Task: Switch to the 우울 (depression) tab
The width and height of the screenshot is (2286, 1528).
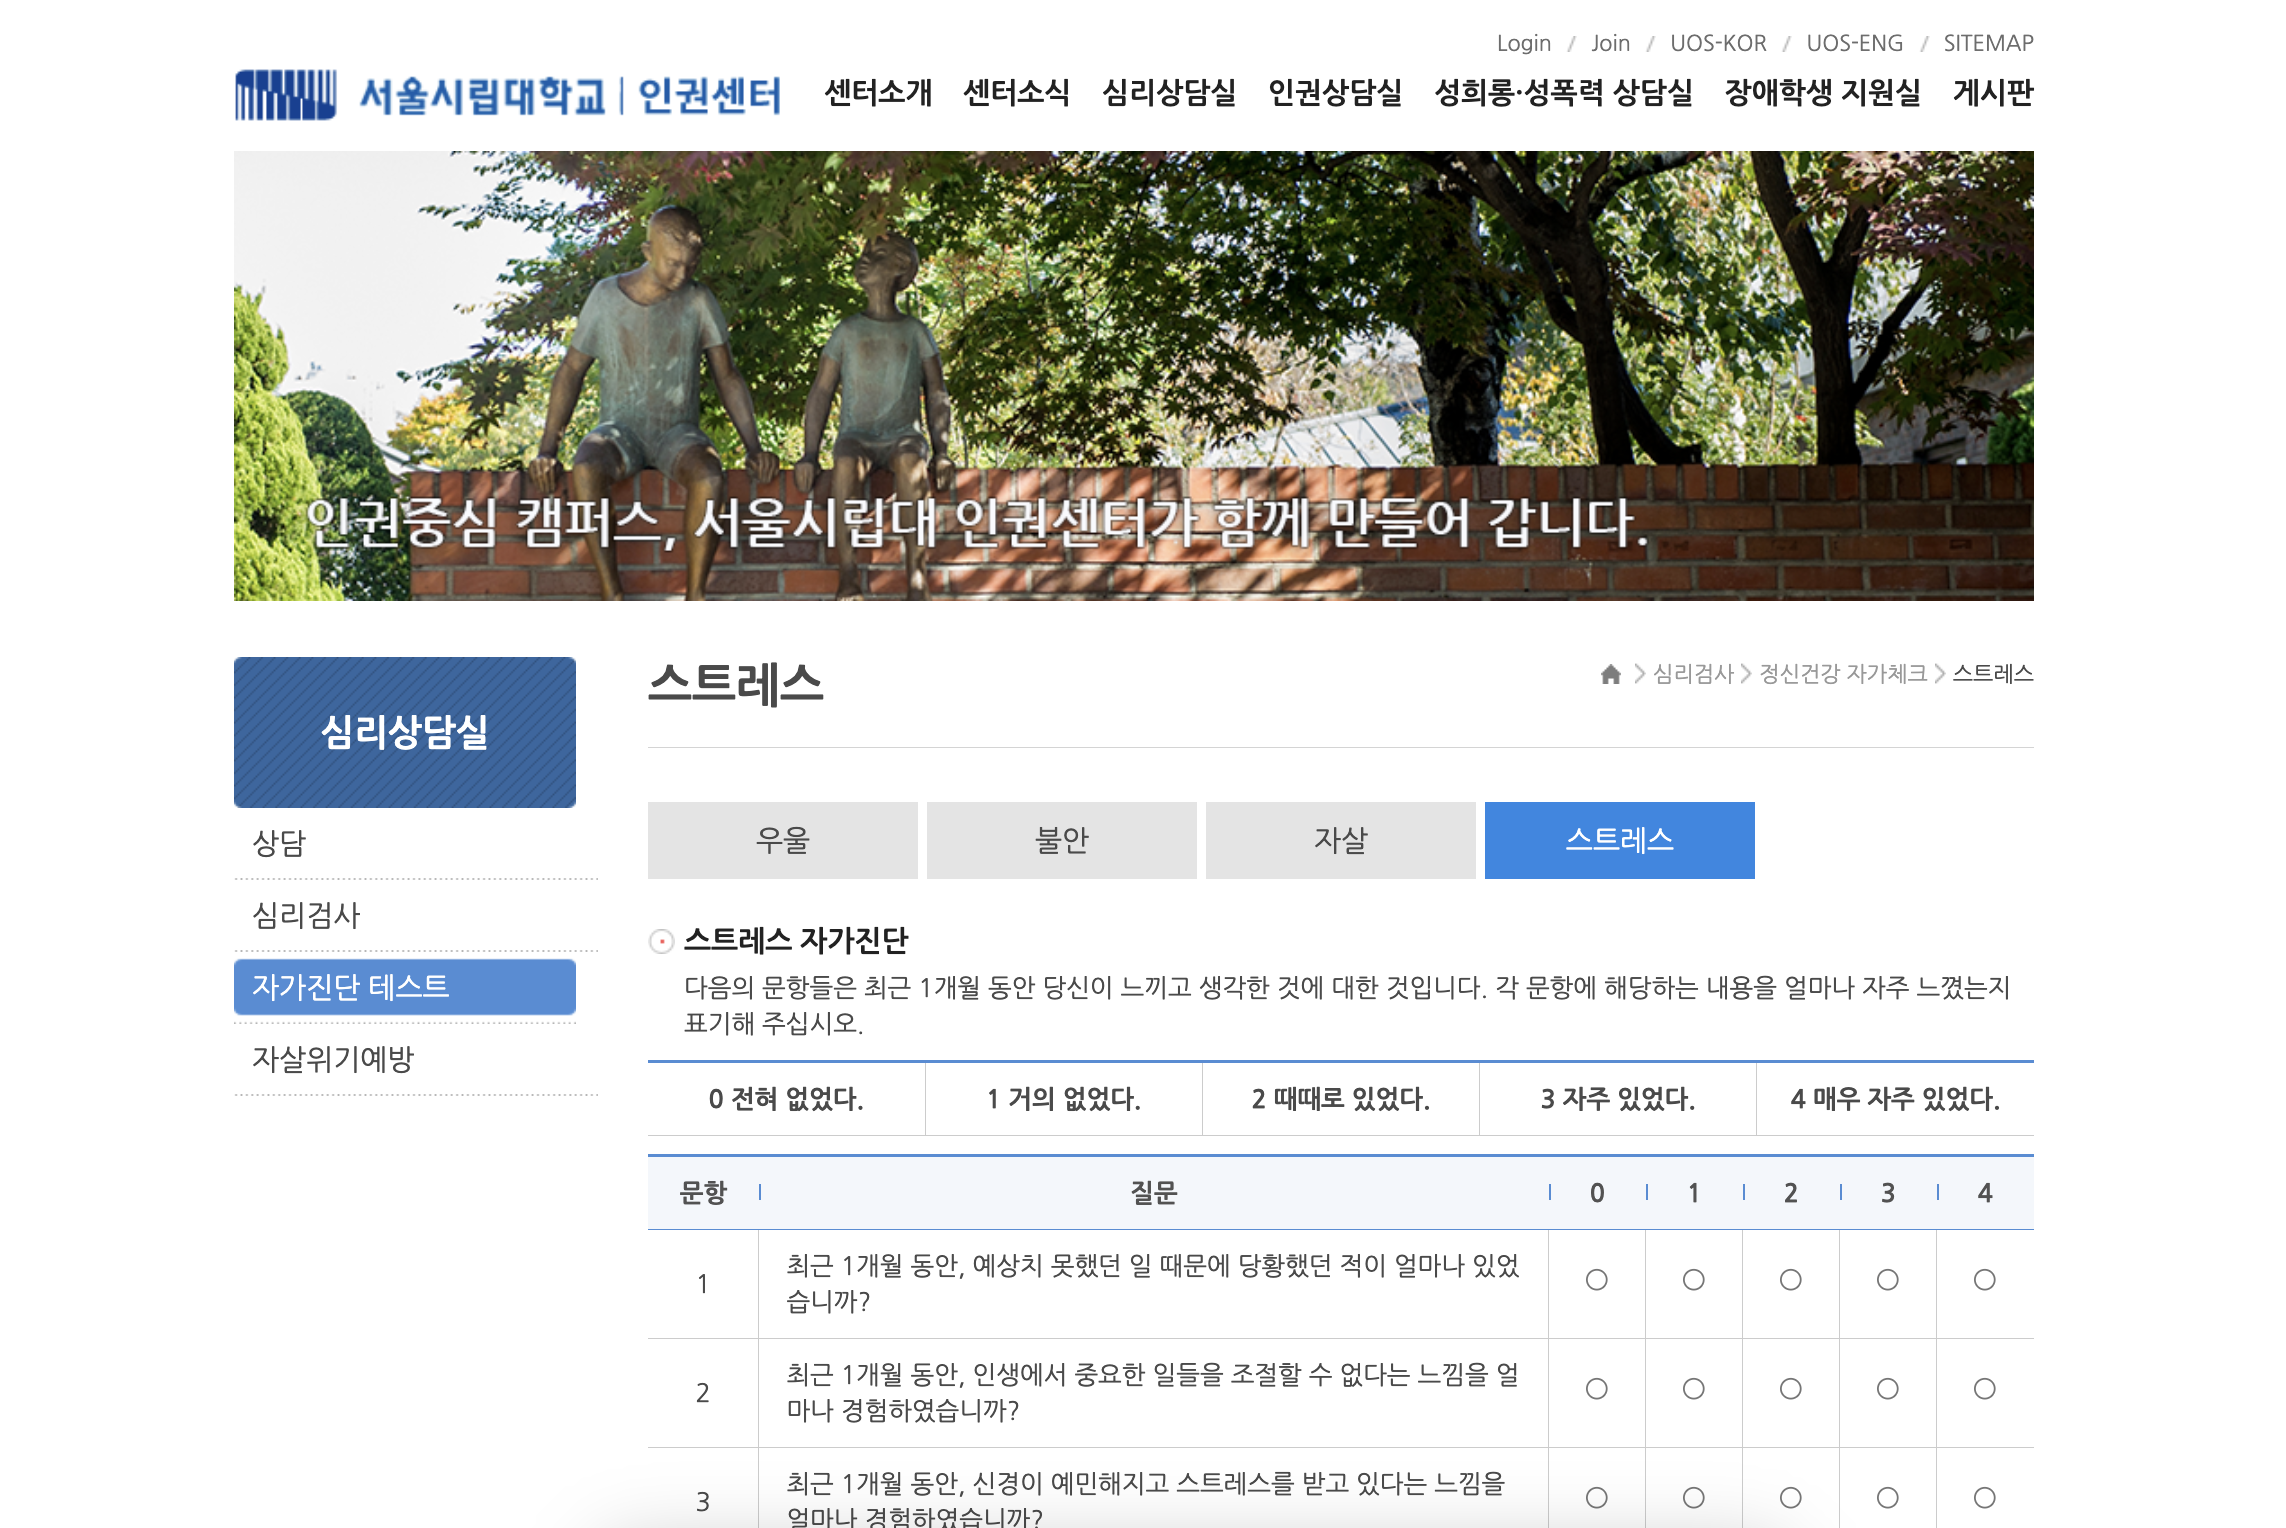Action: [x=783, y=840]
